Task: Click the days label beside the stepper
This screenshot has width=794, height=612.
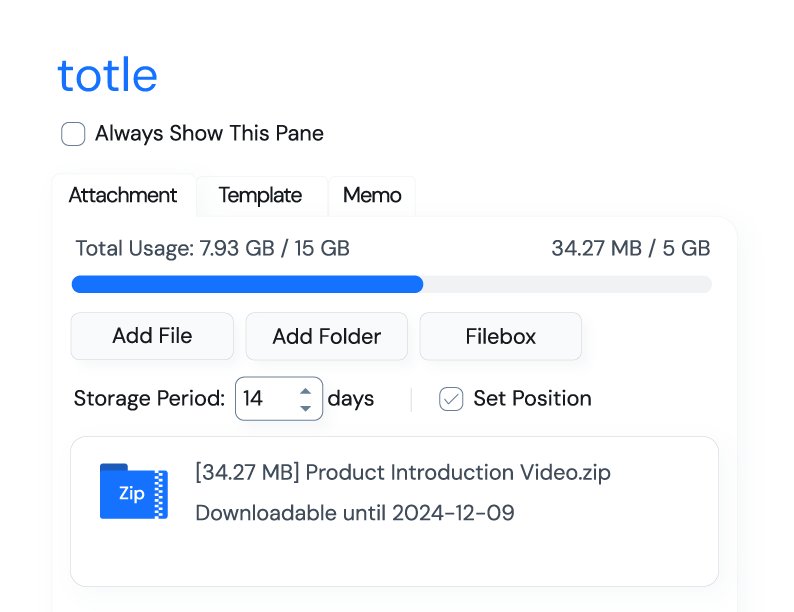Action: [351, 399]
